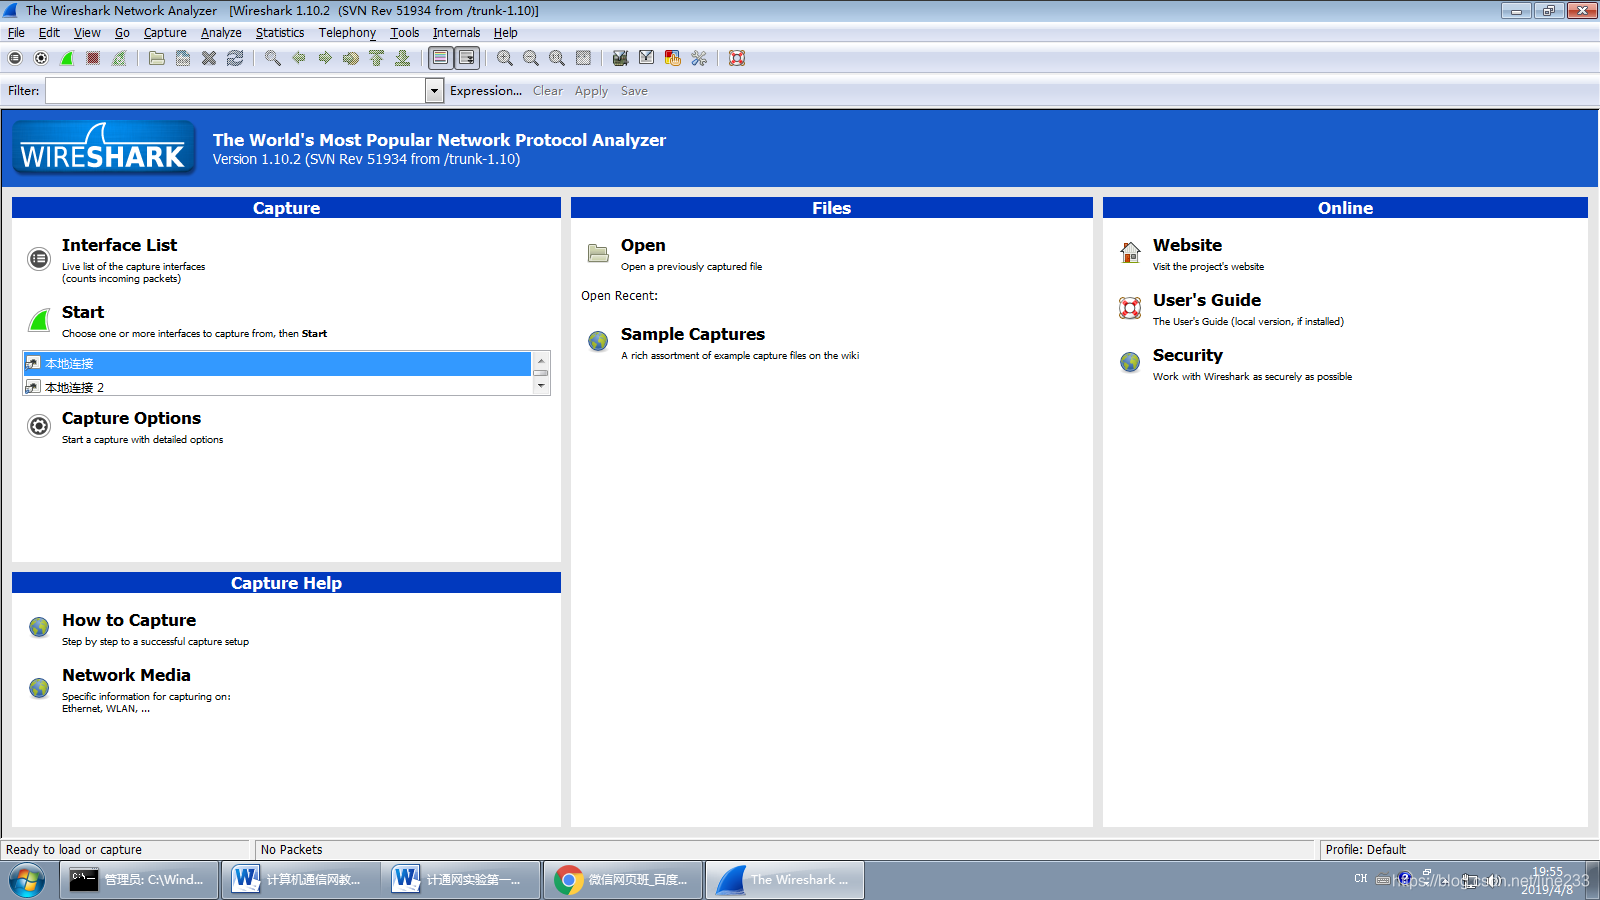Edit capture filters toolbar icon
The width and height of the screenshot is (1600, 900).
(621, 58)
